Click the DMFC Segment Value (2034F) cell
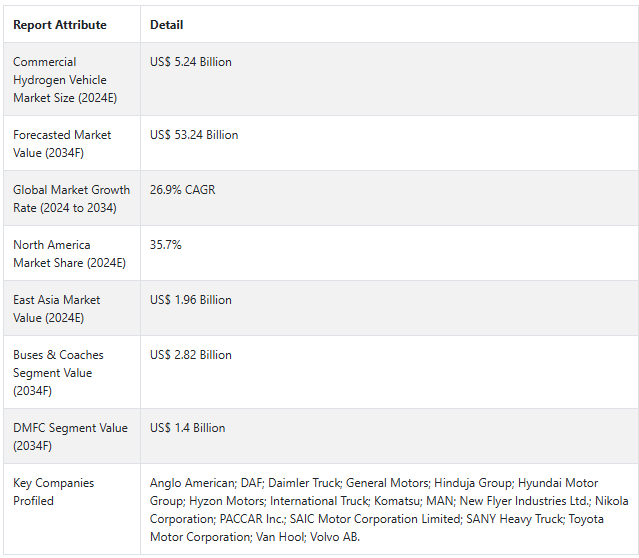 click(70, 437)
